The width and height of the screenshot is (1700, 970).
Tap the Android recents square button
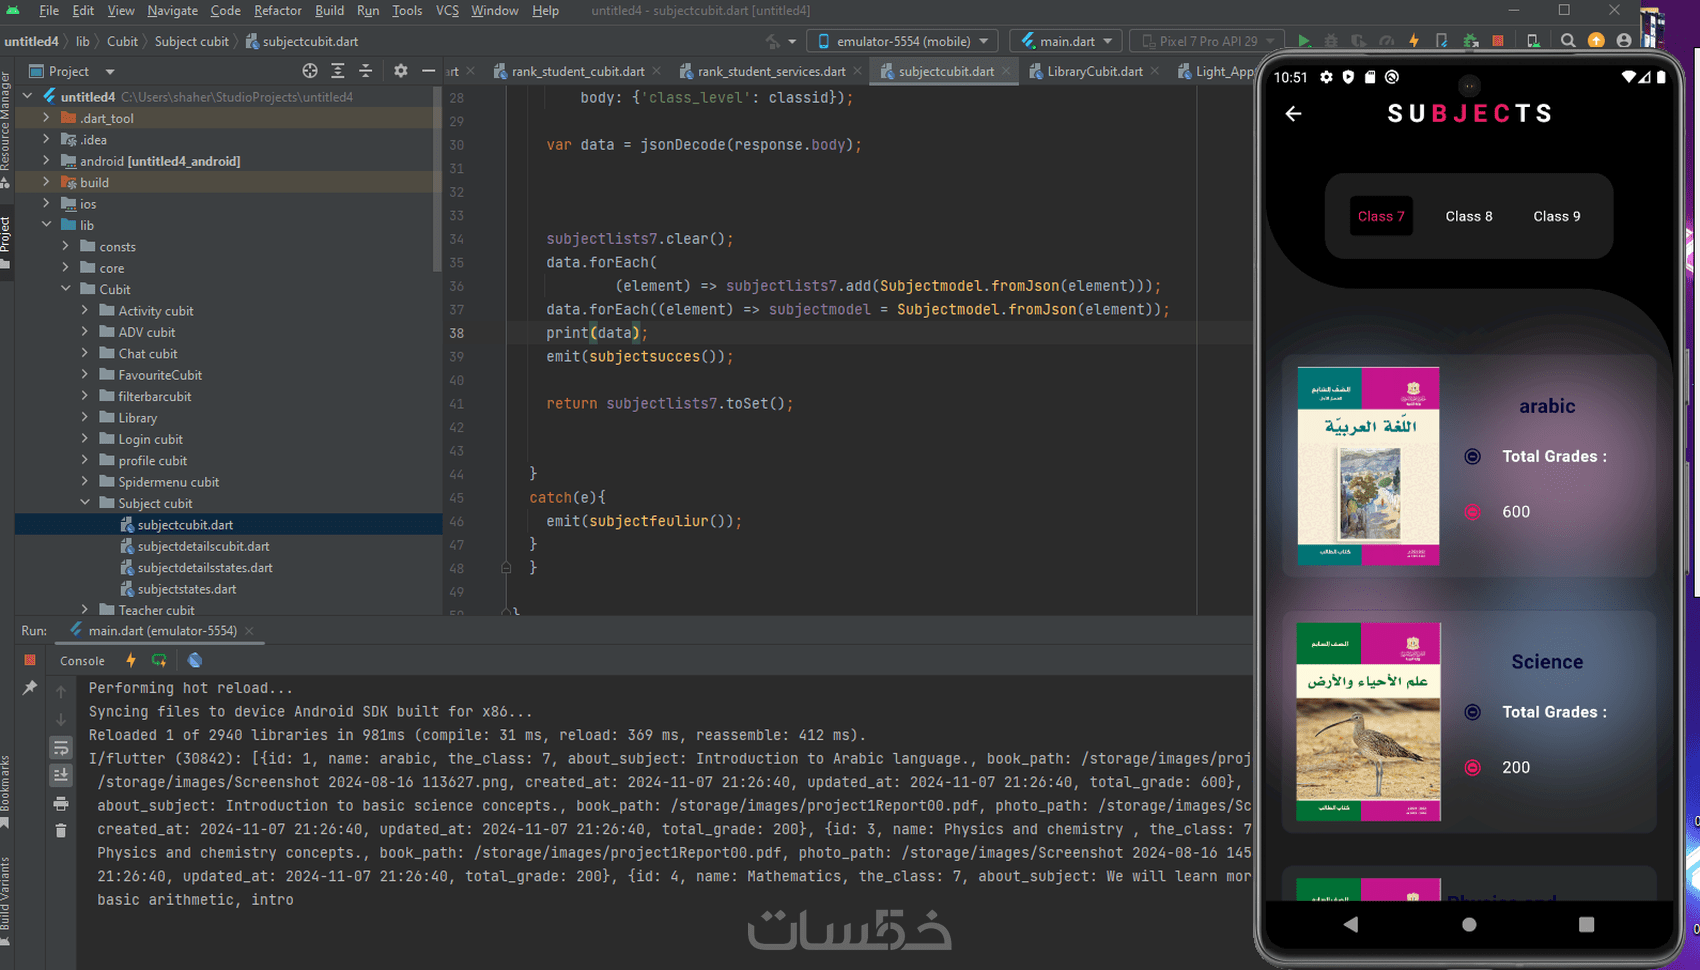tap(1586, 925)
